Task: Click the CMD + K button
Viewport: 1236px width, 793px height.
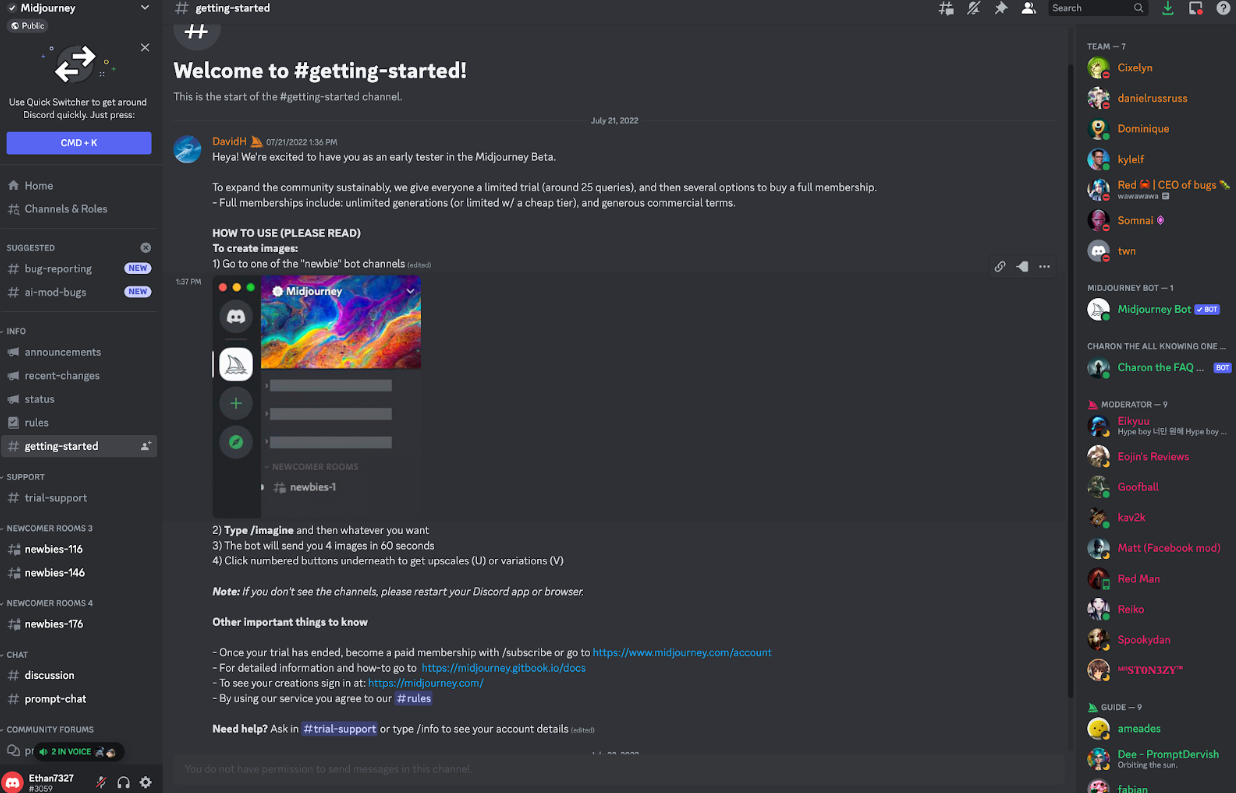Action: (x=79, y=143)
